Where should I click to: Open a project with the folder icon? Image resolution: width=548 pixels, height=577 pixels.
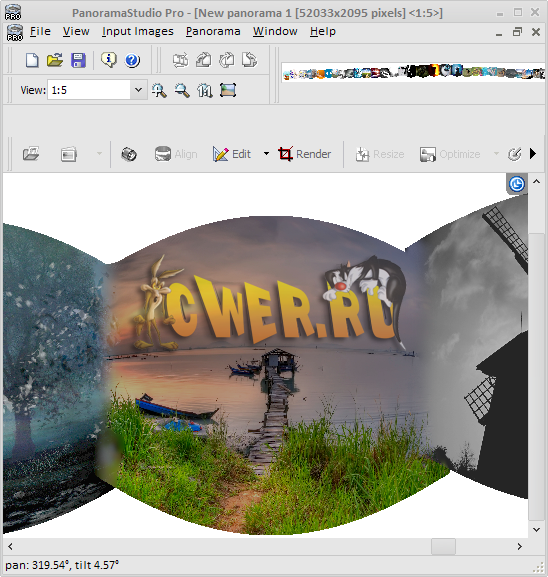pos(55,60)
